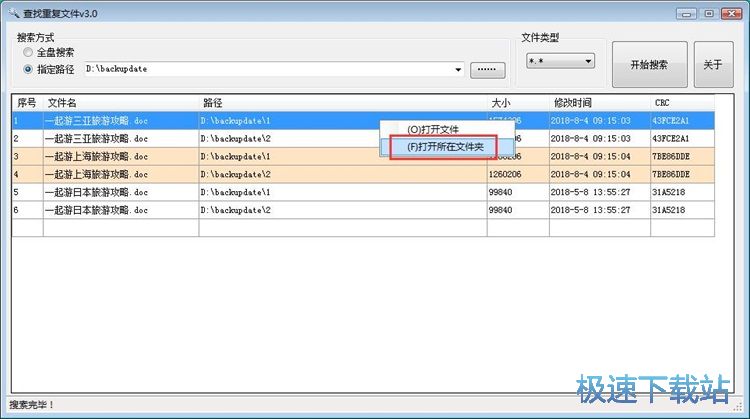Screen dimensions: 750x419
Task: Click CRC 43FCE2A1 in row 1
Action: pos(671,121)
